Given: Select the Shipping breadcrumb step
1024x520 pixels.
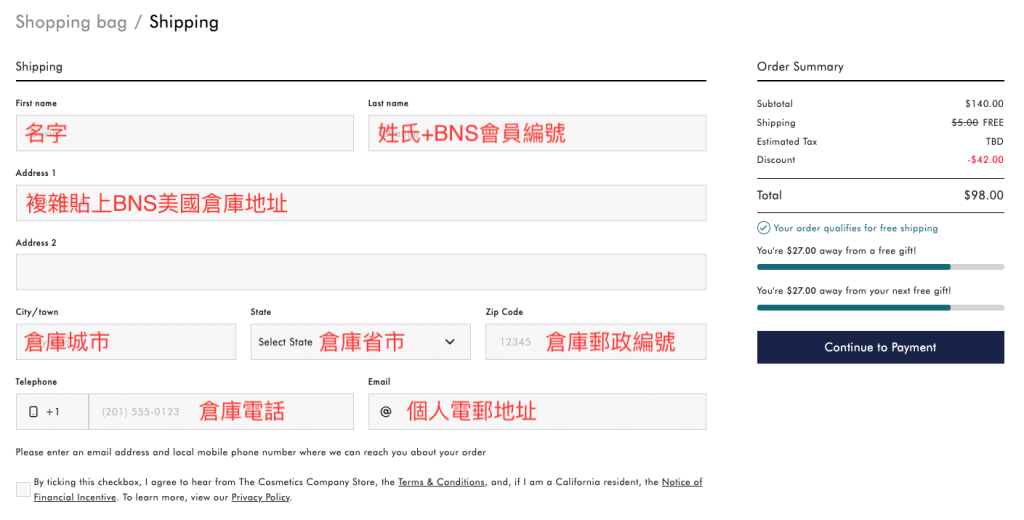Looking at the screenshot, I should tap(184, 22).
